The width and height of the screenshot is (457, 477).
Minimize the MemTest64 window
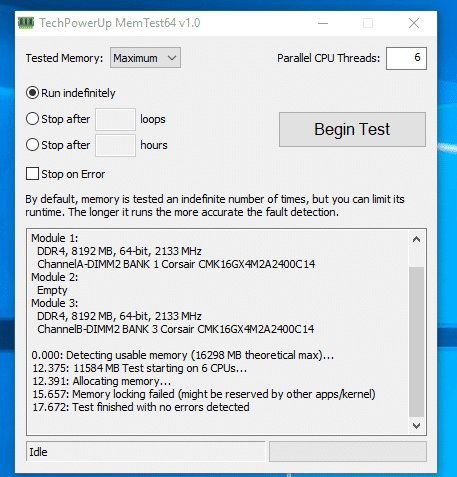(323, 23)
